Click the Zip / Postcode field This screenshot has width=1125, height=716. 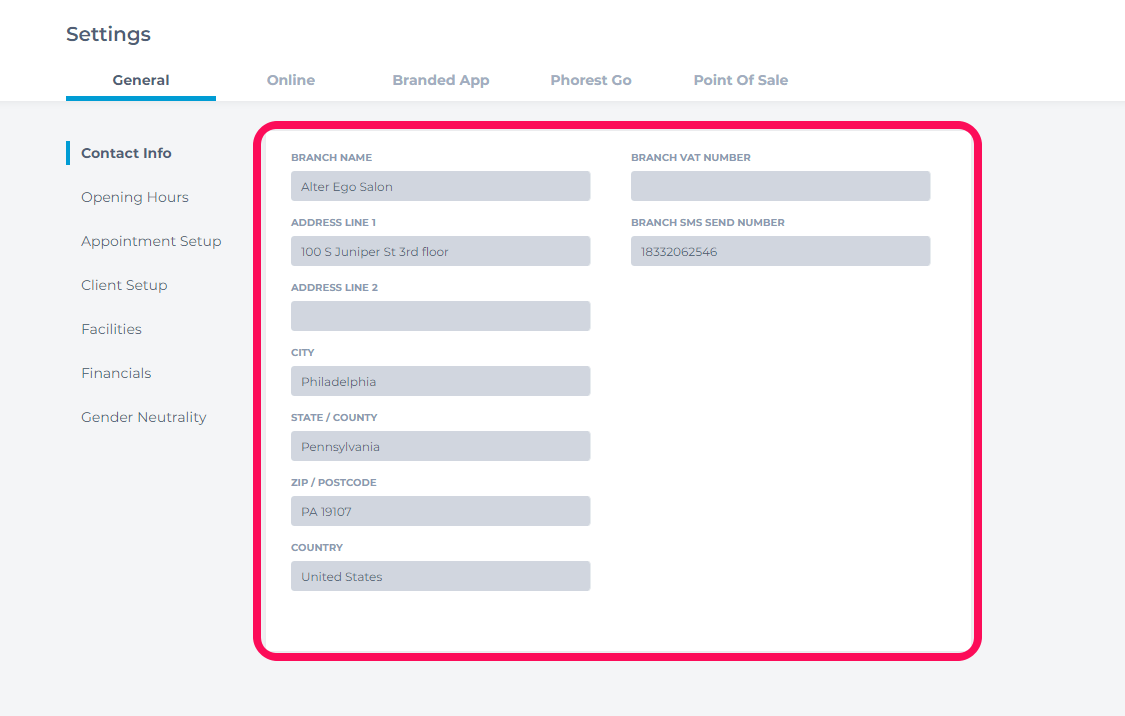tap(440, 511)
